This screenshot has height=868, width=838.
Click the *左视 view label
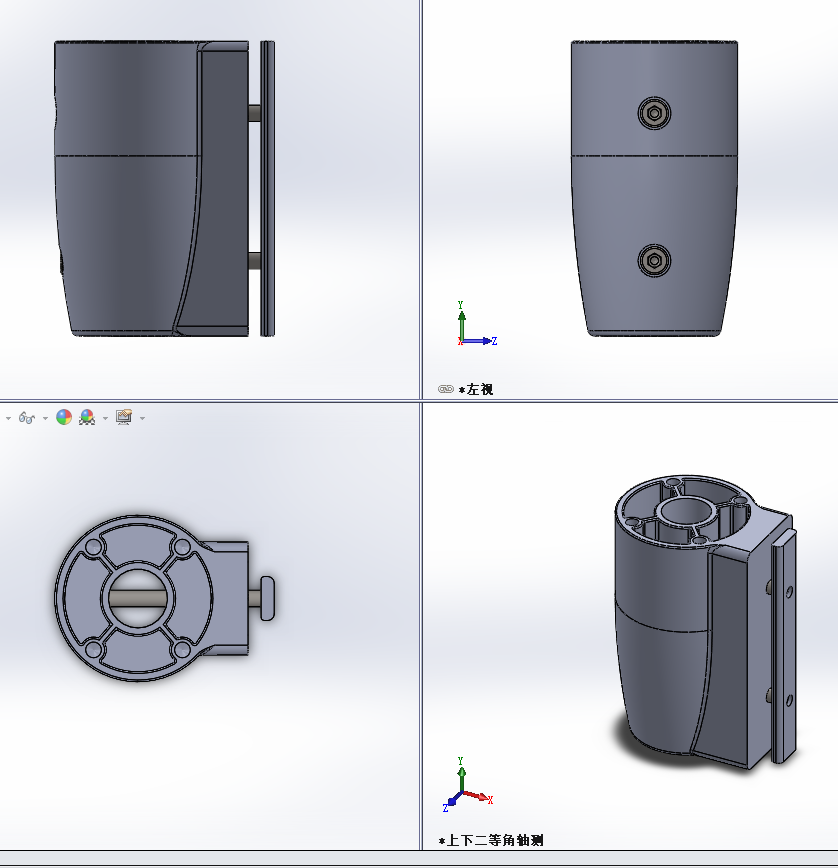(476, 389)
